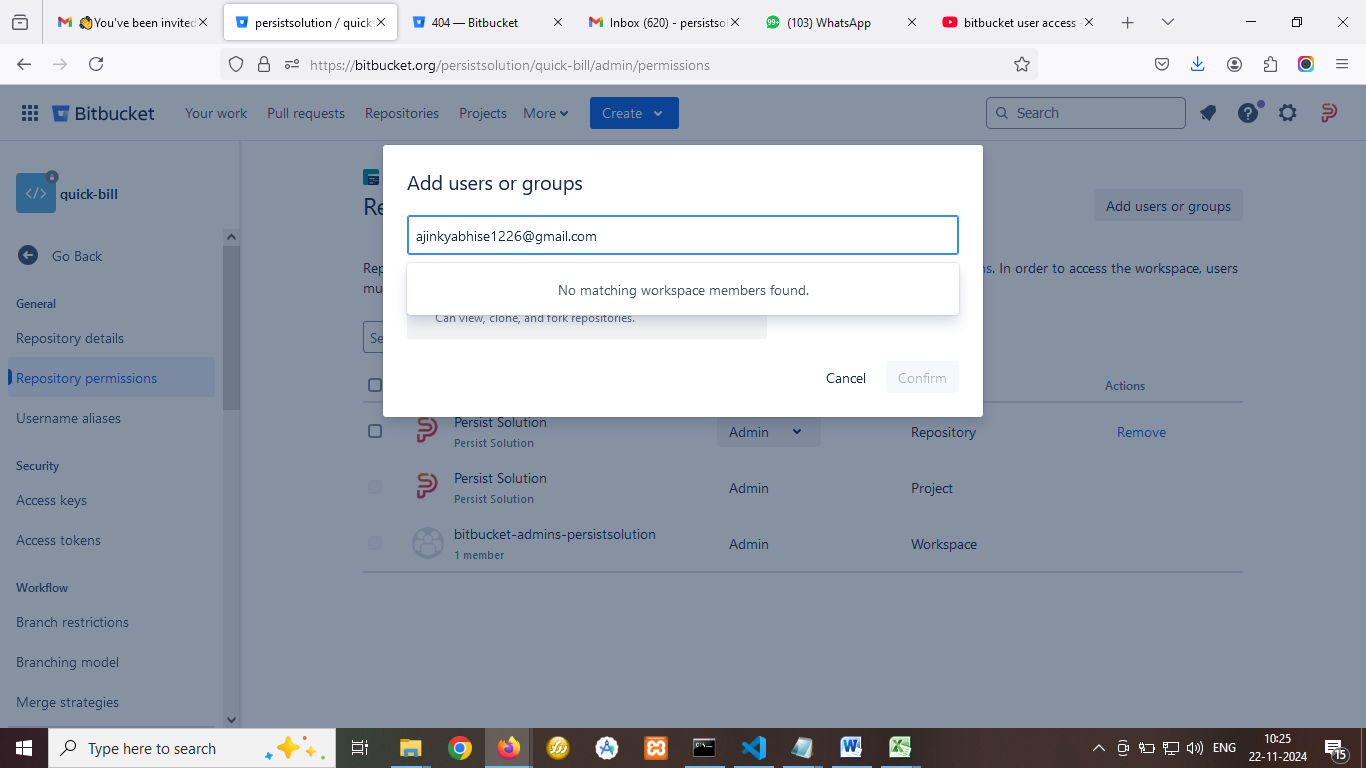The height and width of the screenshot is (768, 1366).
Task: Click the Go Back arrow icon
Action: coord(28,256)
